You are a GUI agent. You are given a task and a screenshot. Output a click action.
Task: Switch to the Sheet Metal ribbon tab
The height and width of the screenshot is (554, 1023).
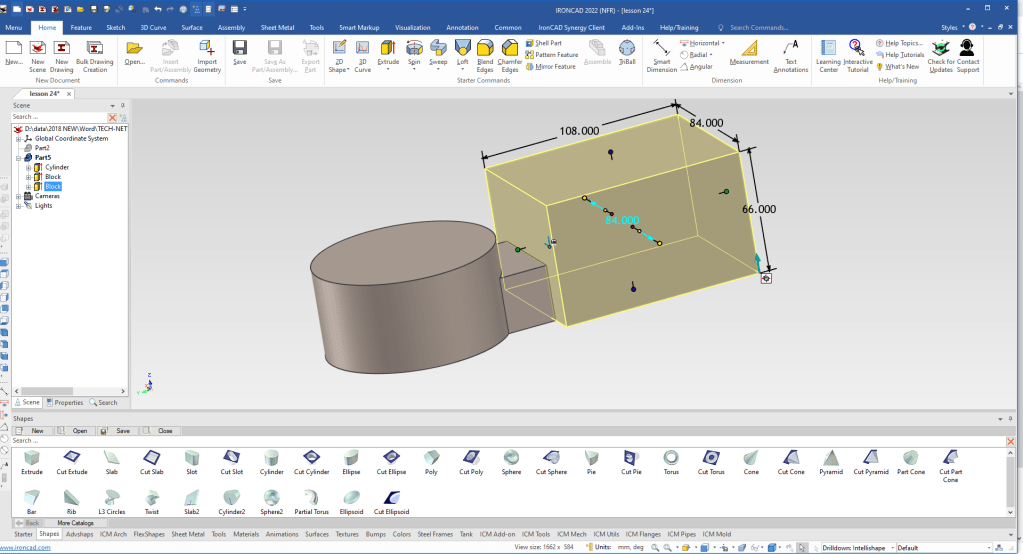tap(276, 28)
